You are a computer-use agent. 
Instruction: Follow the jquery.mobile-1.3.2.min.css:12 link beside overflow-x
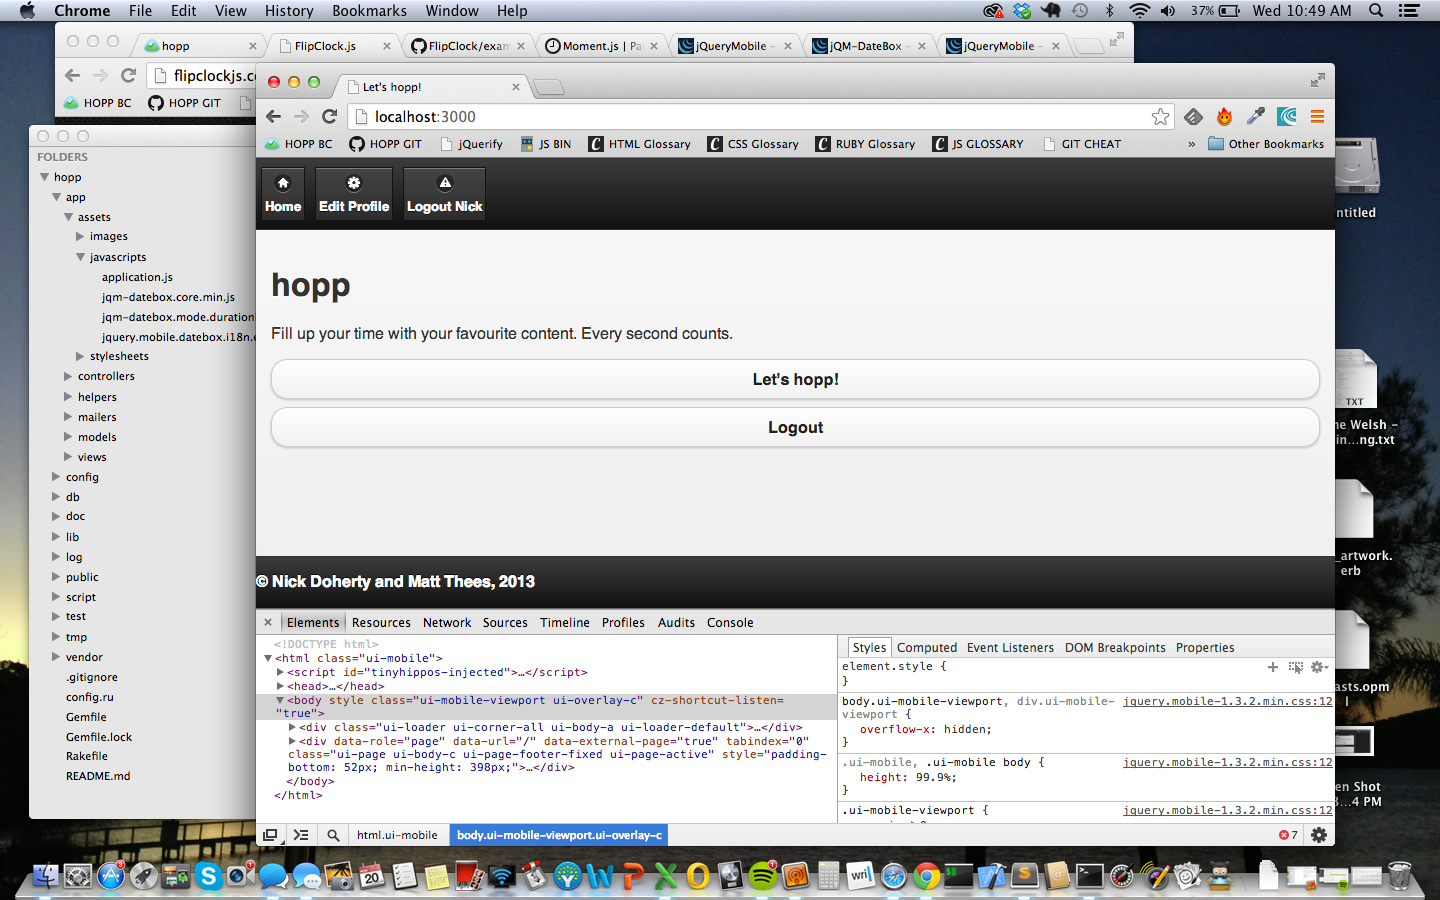point(1227,702)
